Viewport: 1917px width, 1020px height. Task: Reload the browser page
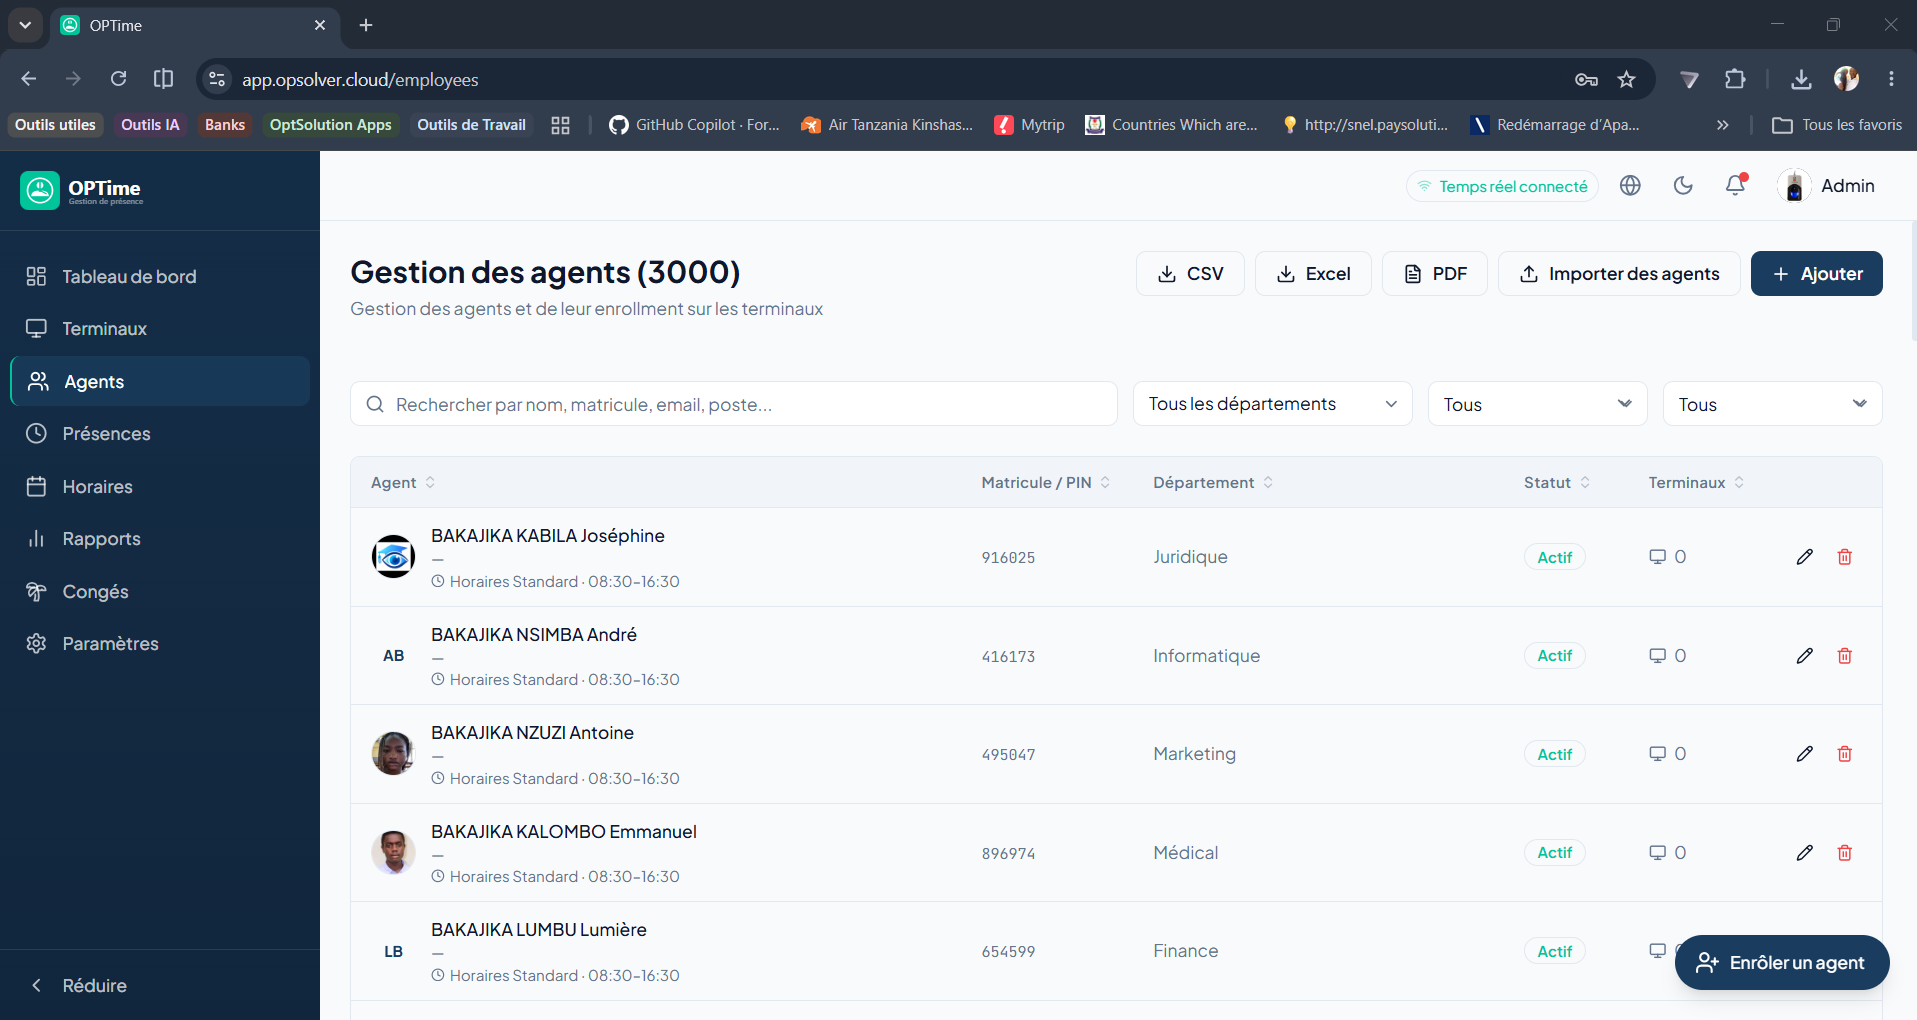tap(118, 79)
